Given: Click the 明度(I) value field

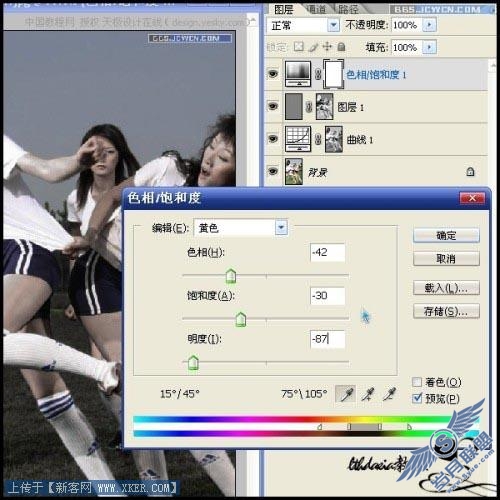Looking at the screenshot, I should tap(327, 339).
